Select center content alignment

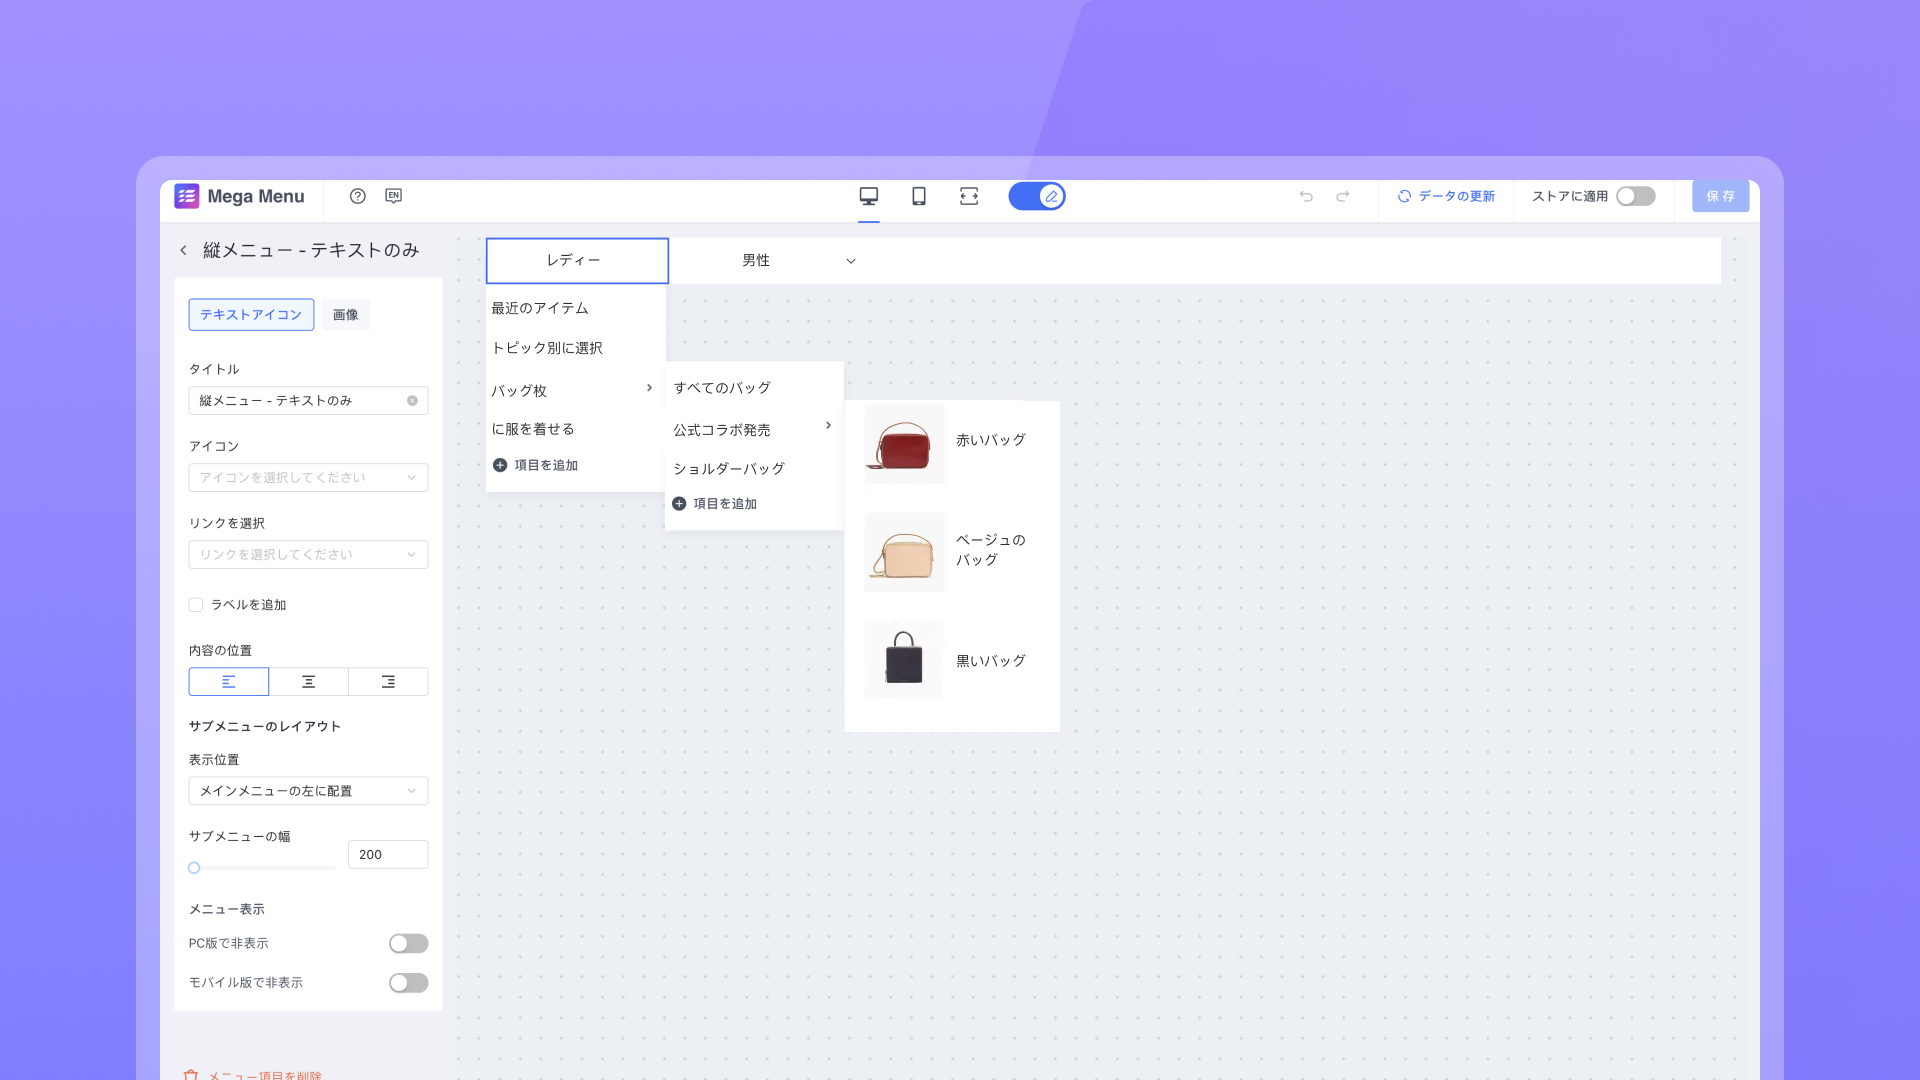point(309,682)
